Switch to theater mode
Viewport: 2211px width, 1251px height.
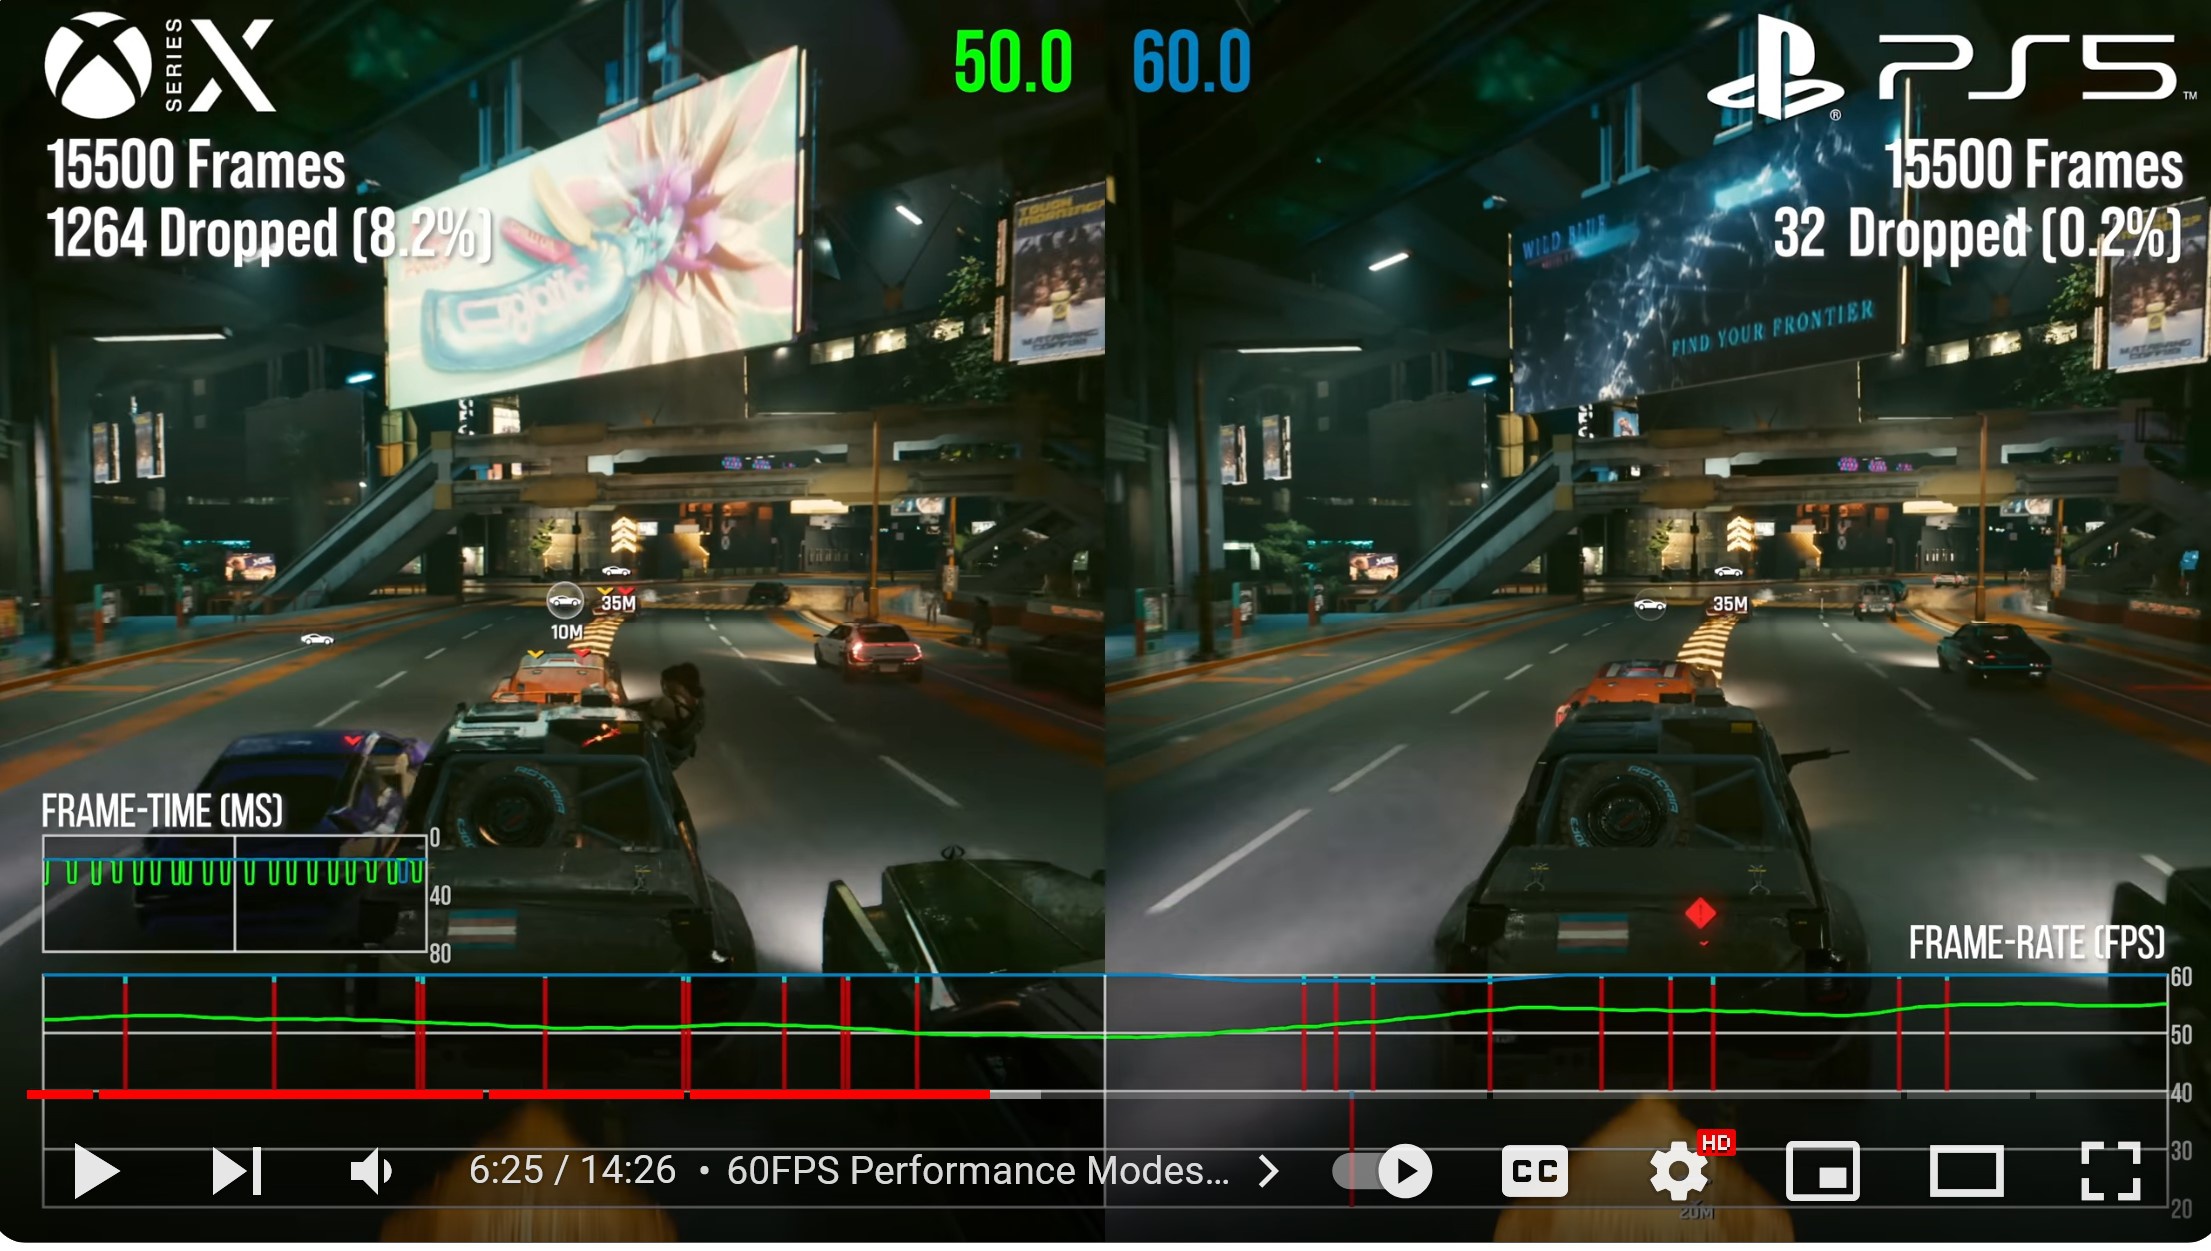tap(1966, 1171)
